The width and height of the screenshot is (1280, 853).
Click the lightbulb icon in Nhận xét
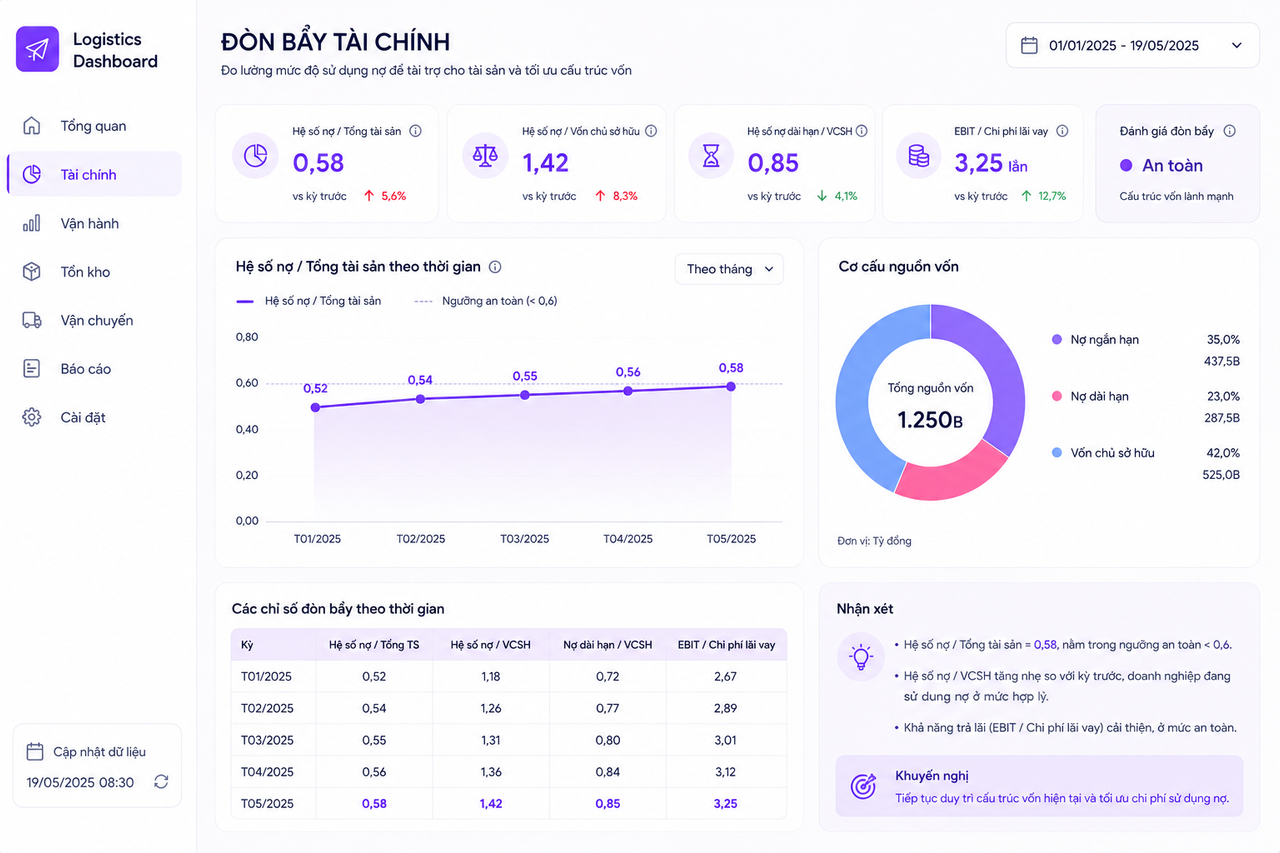click(x=861, y=657)
